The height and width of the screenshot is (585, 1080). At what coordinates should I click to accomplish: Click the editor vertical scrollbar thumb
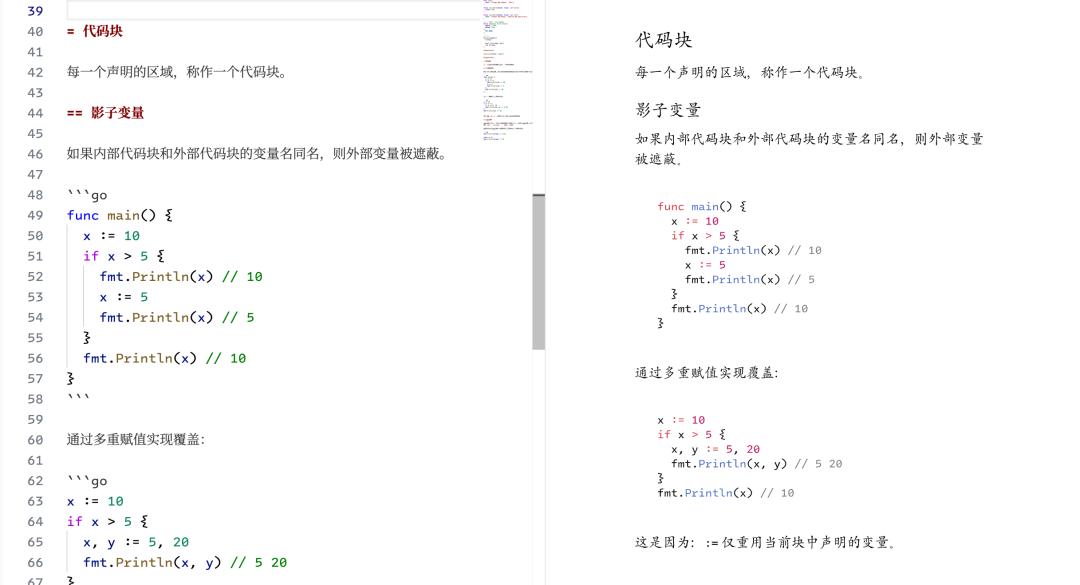click(539, 272)
